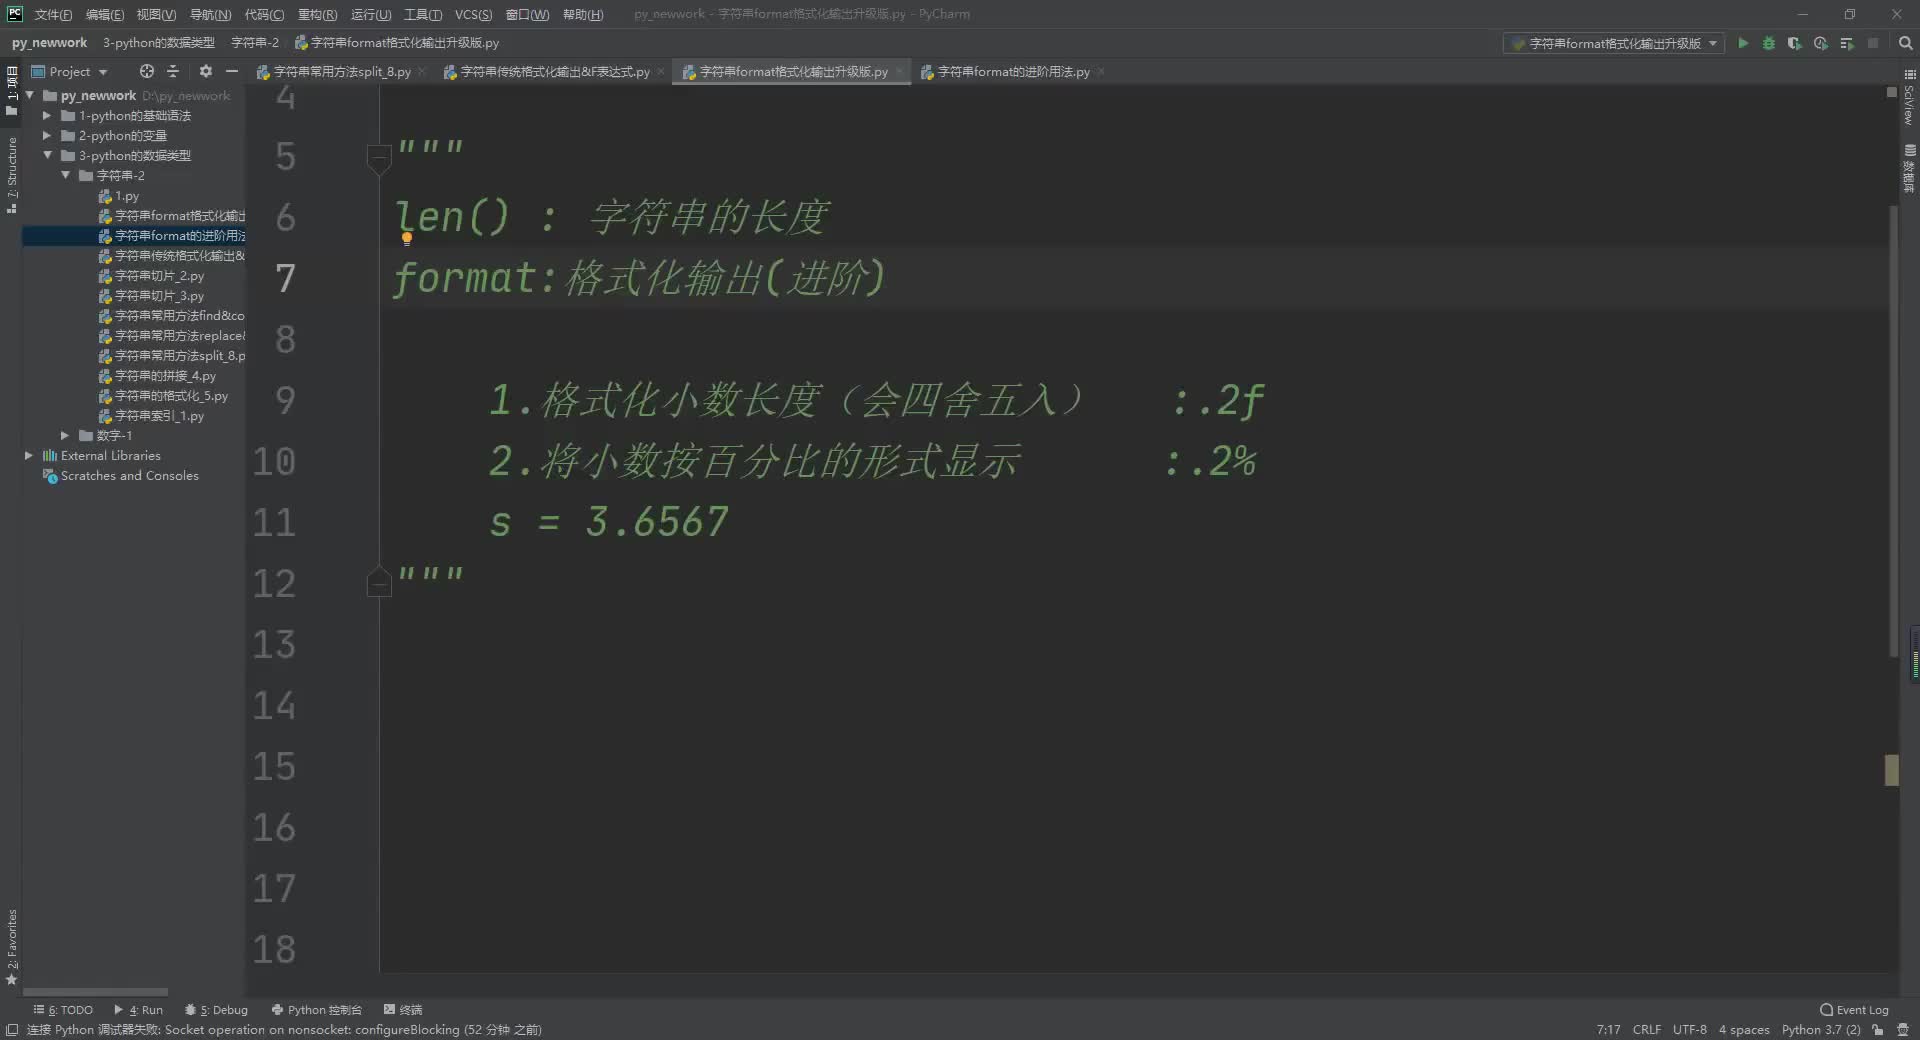Expand 2-python的变量 folder
Viewport: 1920px width, 1040px height.
tap(47, 136)
